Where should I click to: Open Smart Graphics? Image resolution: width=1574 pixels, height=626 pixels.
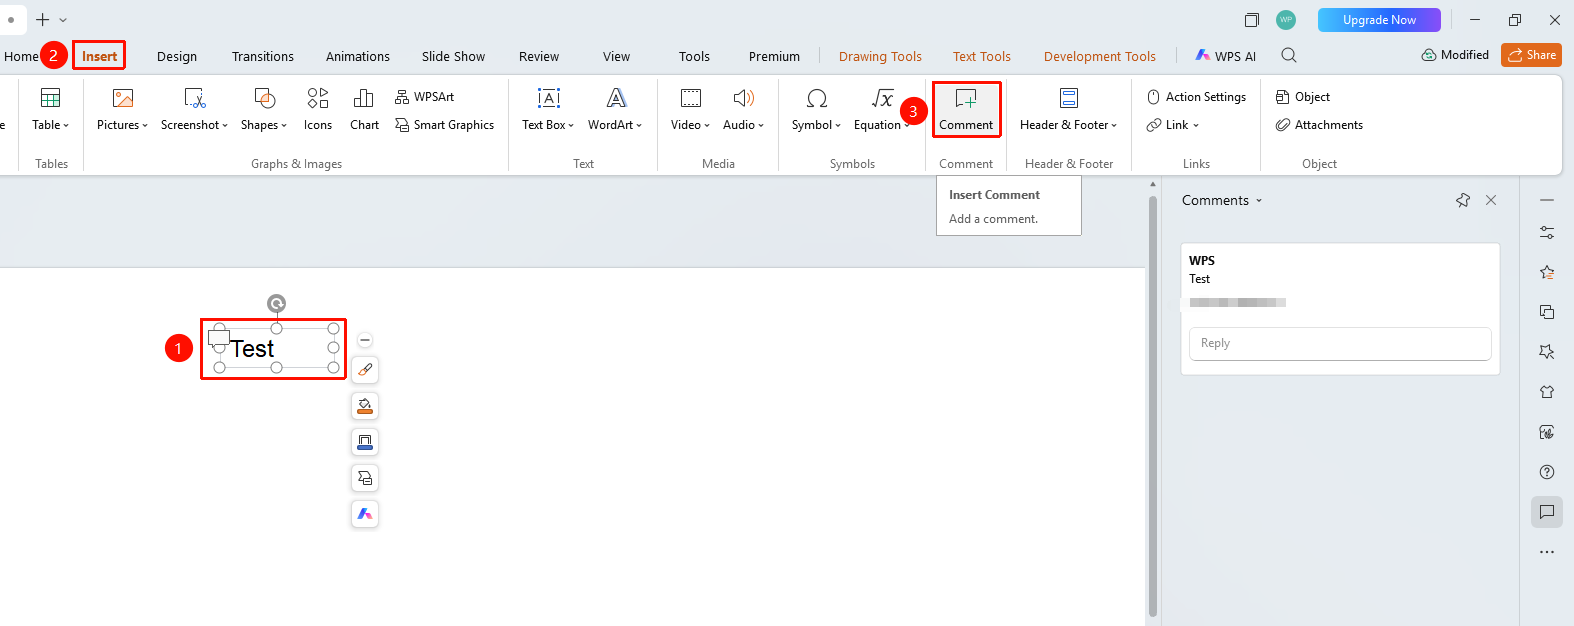445,125
